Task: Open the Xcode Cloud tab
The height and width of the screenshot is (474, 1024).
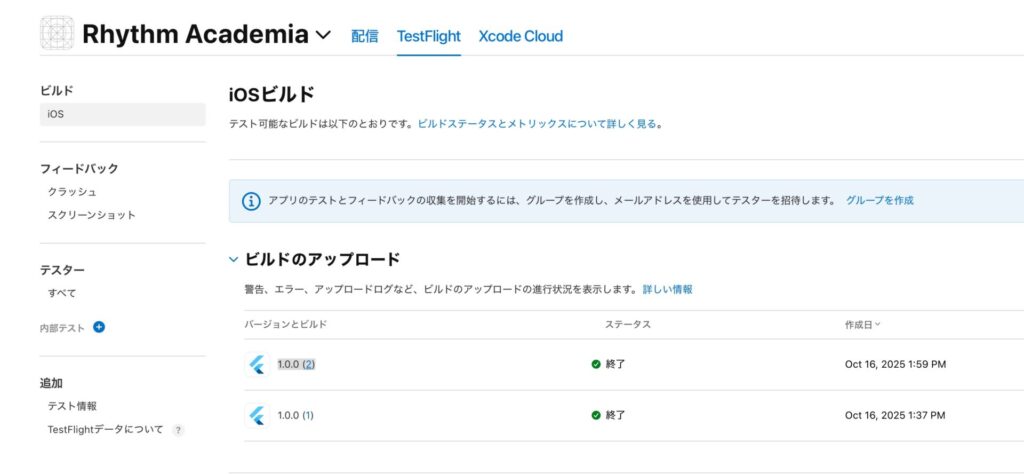Action: (x=520, y=36)
